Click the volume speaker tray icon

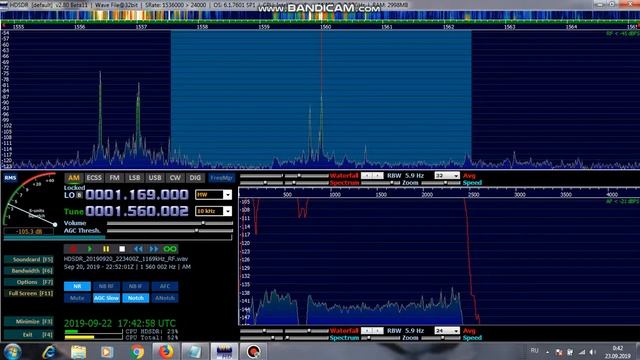tap(592, 352)
